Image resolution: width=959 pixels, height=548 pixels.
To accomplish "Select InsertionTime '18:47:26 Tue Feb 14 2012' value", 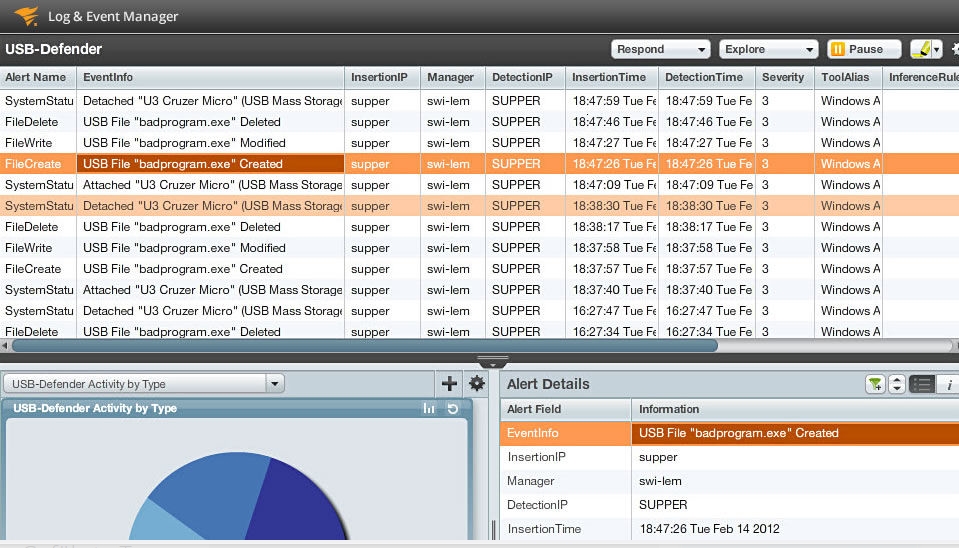I will [x=709, y=528].
